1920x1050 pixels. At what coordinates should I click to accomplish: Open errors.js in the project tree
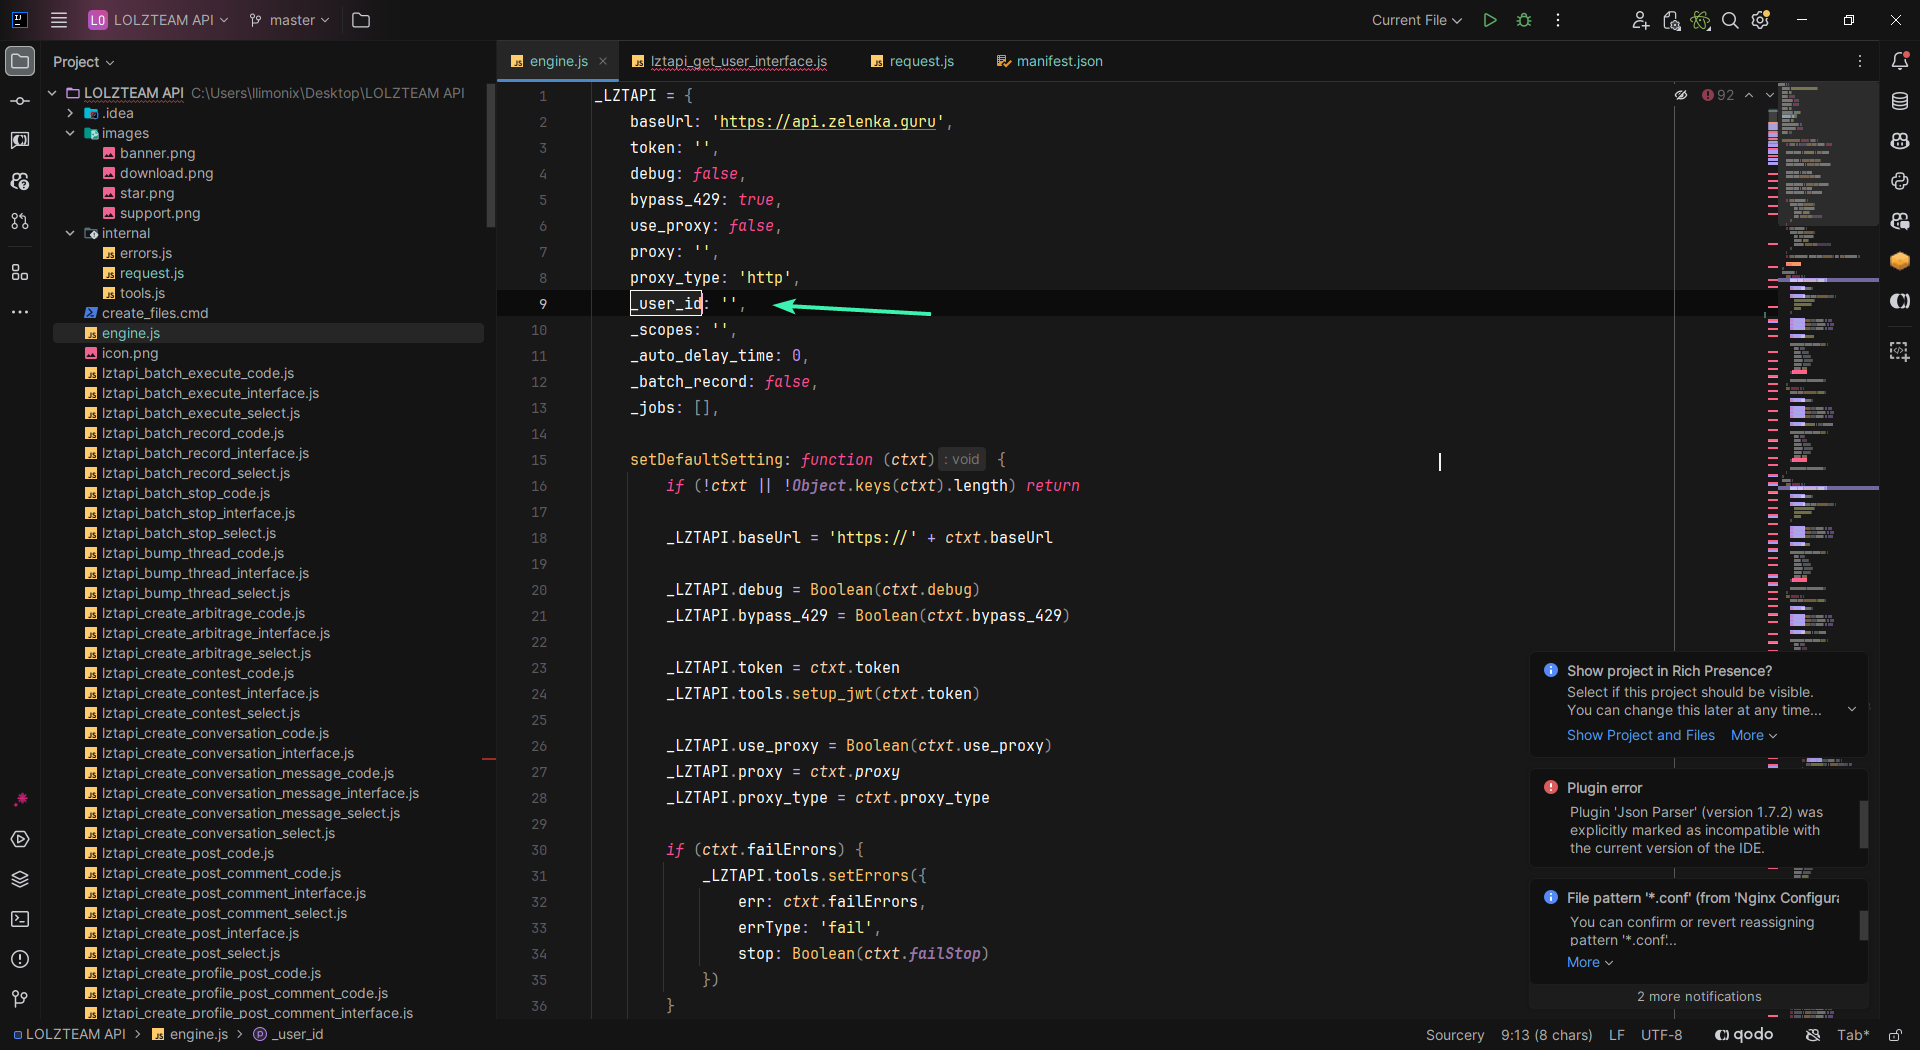(145, 253)
